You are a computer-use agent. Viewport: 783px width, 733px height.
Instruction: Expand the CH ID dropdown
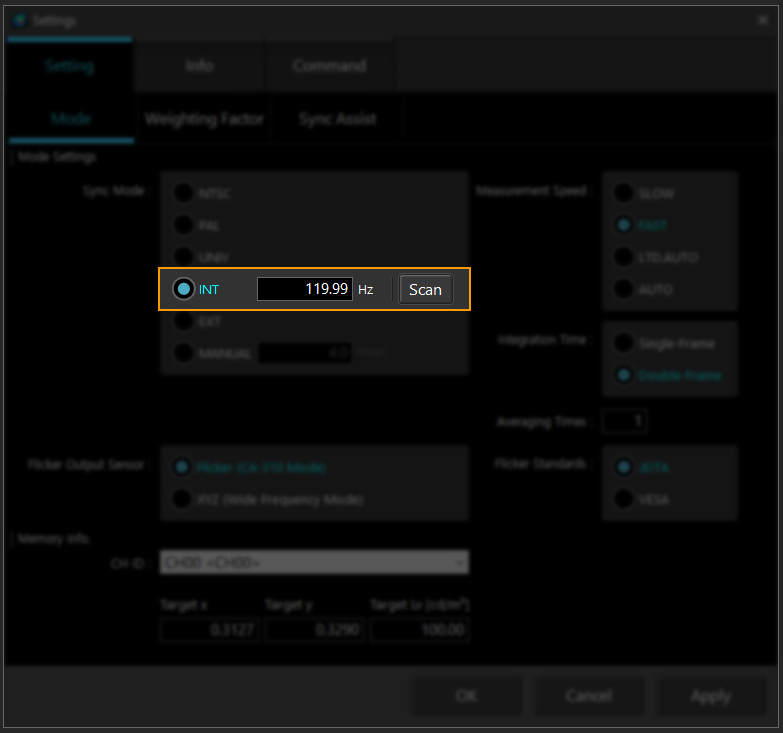314,563
